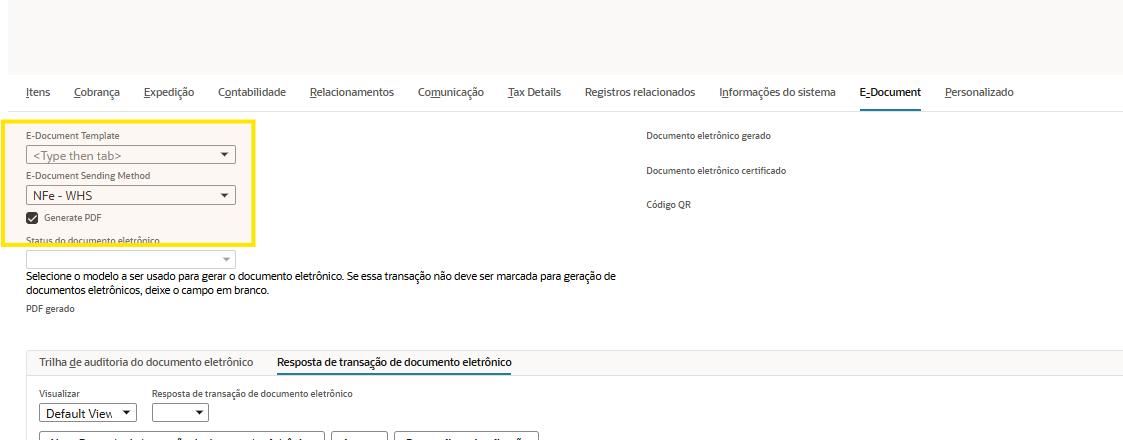Screen dimensions: 1123x440
Task: Uncheck the Generate PDF checkbox
Action: click(33, 217)
